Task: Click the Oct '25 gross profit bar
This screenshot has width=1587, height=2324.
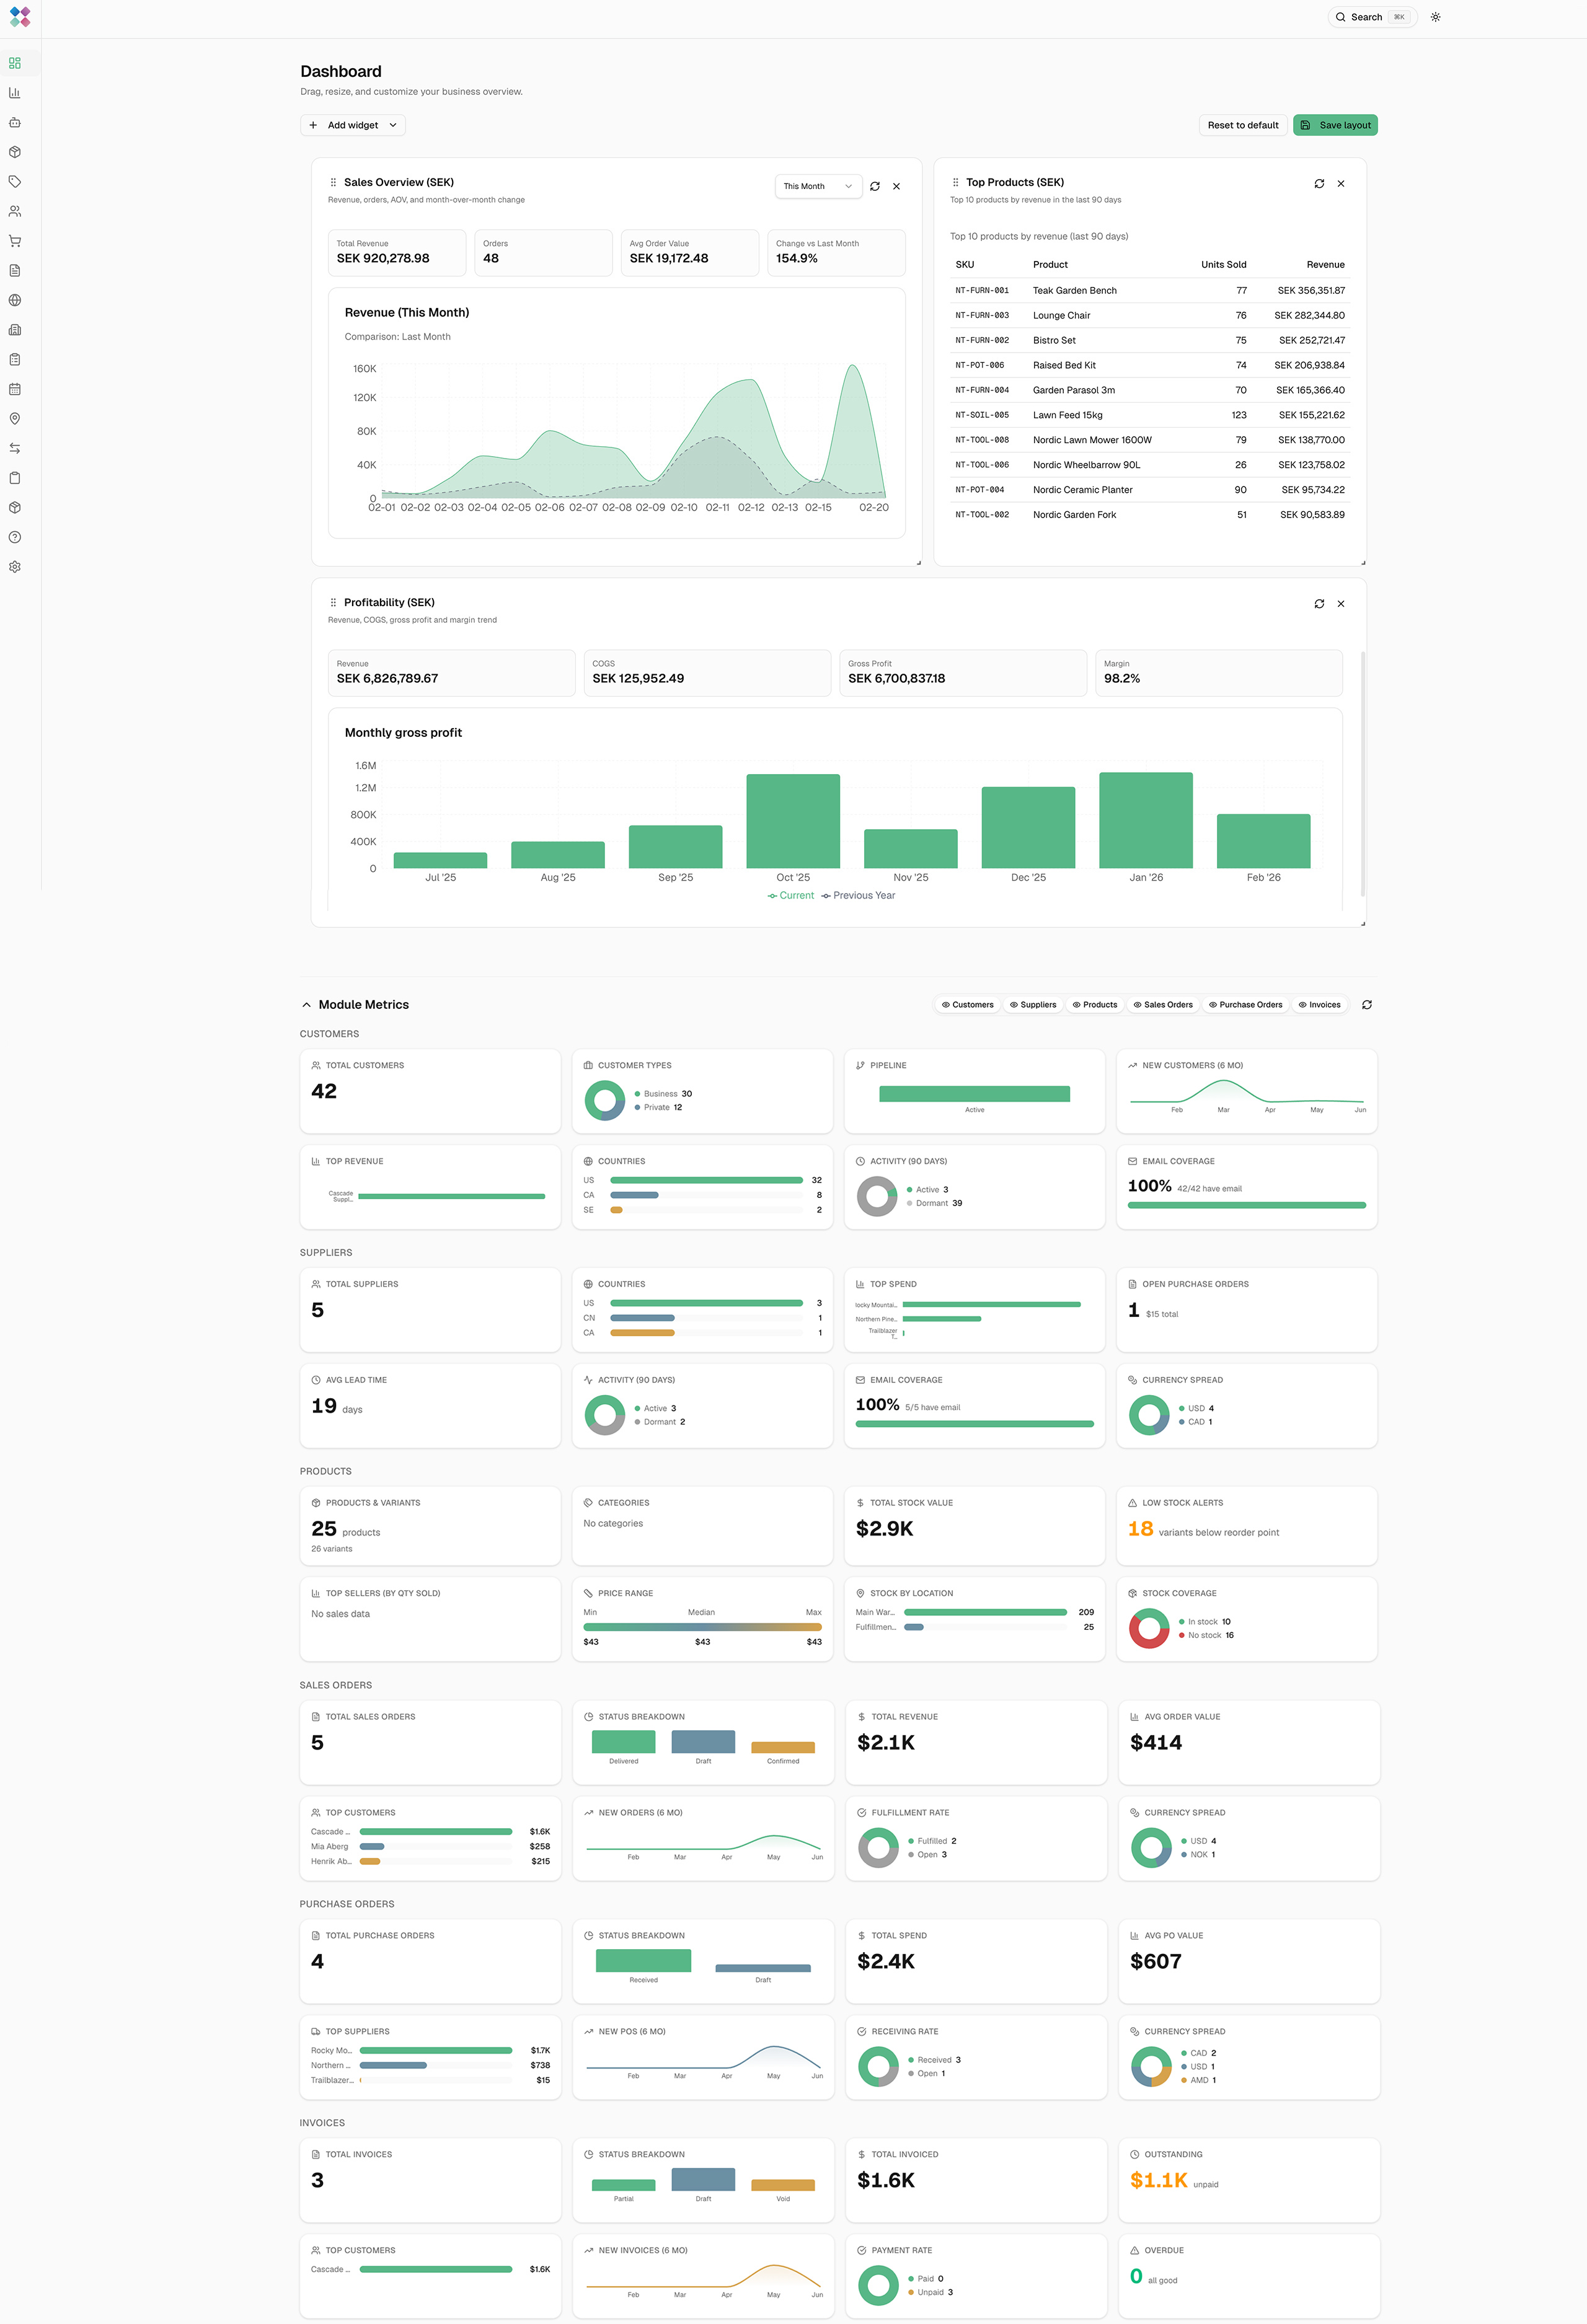Action: (x=793, y=821)
